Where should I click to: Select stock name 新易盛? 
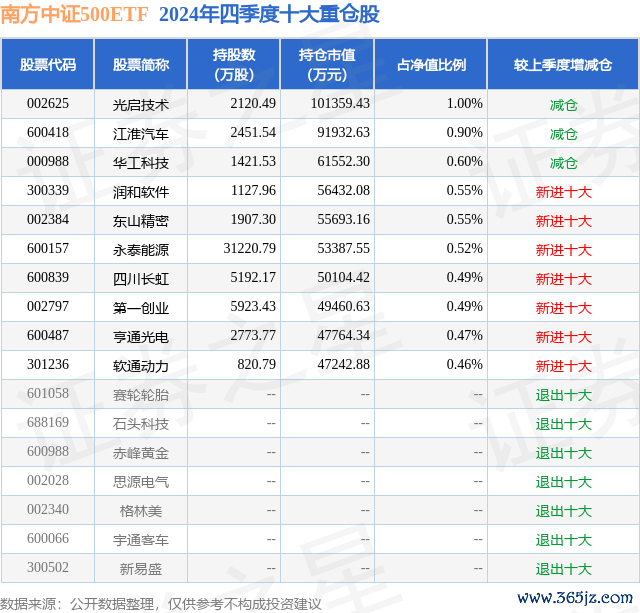click(141, 569)
